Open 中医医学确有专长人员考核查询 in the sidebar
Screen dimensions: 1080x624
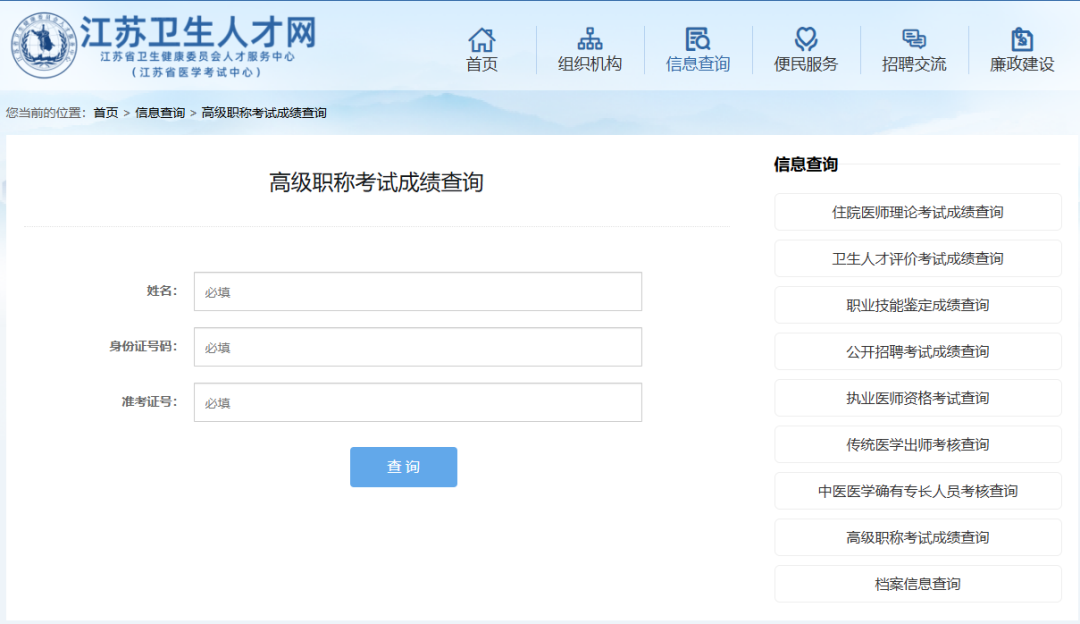(917, 491)
